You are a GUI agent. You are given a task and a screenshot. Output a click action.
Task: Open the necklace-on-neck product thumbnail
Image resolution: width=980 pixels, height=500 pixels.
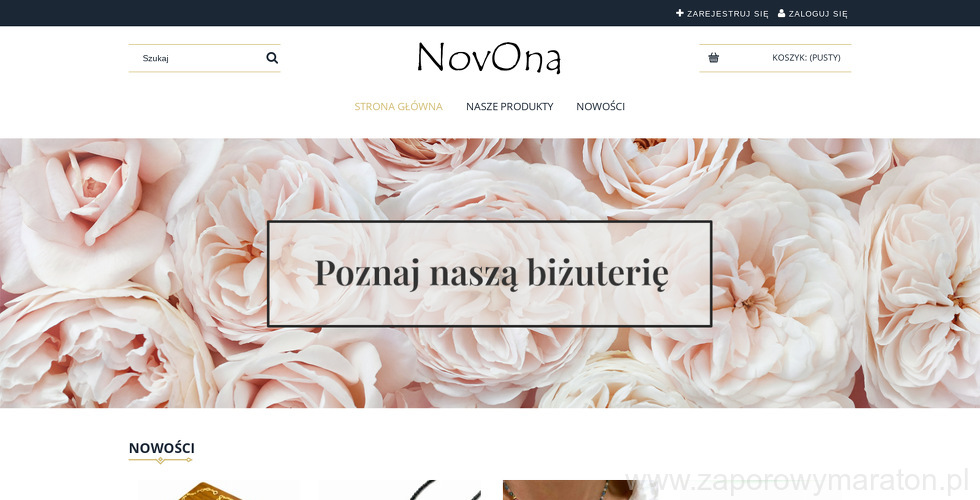578,491
